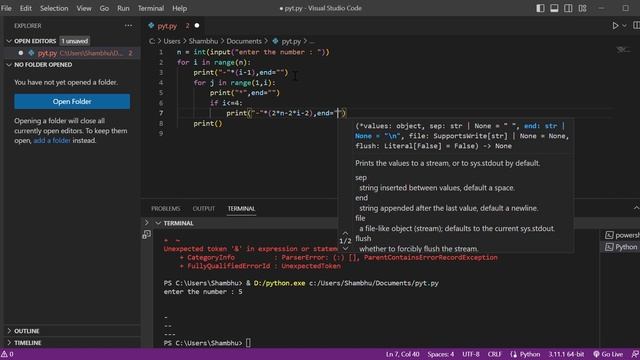This screenshot has width=640, height=360.
Task: Toggle primary side bar layout icon
Action: [540, 8]
